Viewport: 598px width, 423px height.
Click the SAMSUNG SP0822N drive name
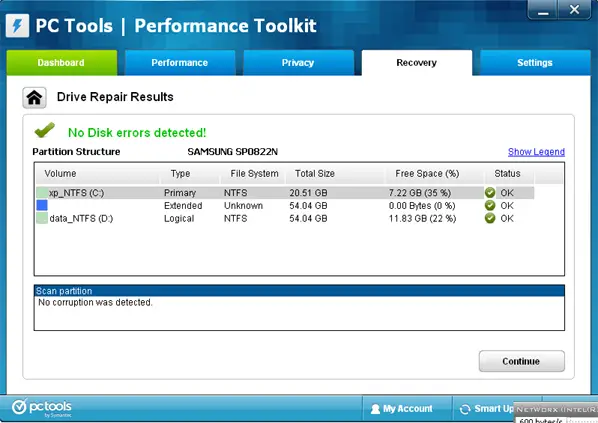click(233, 152)
